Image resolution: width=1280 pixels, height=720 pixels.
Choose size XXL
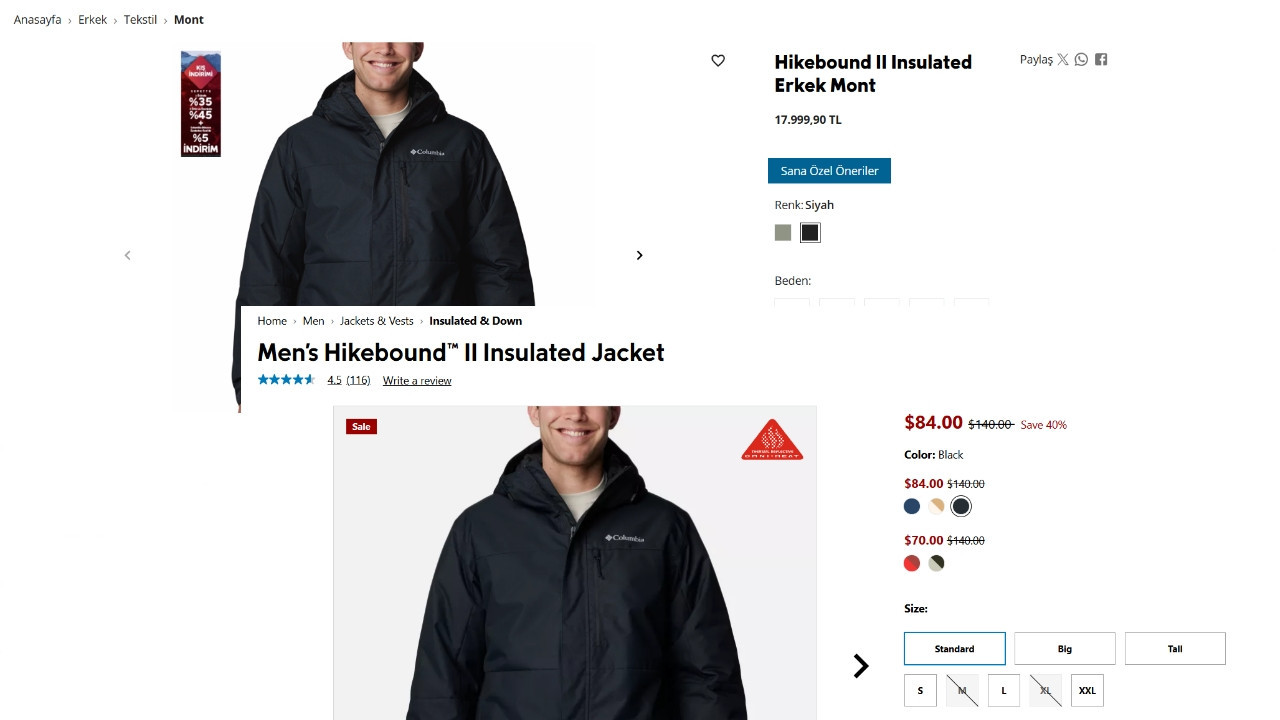[x=1087, y=690]
